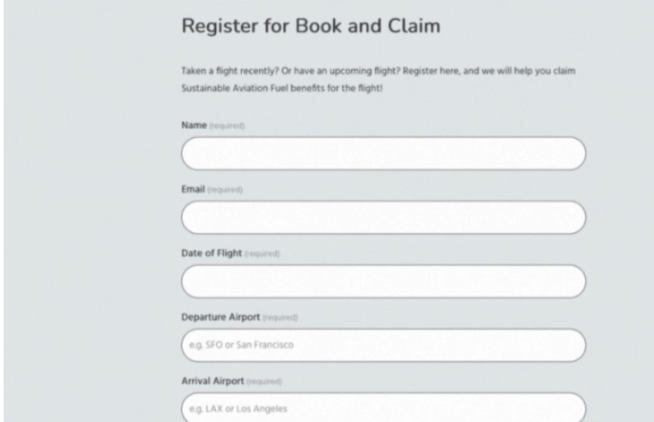Click the Name input field

click(x=383, y=153)
